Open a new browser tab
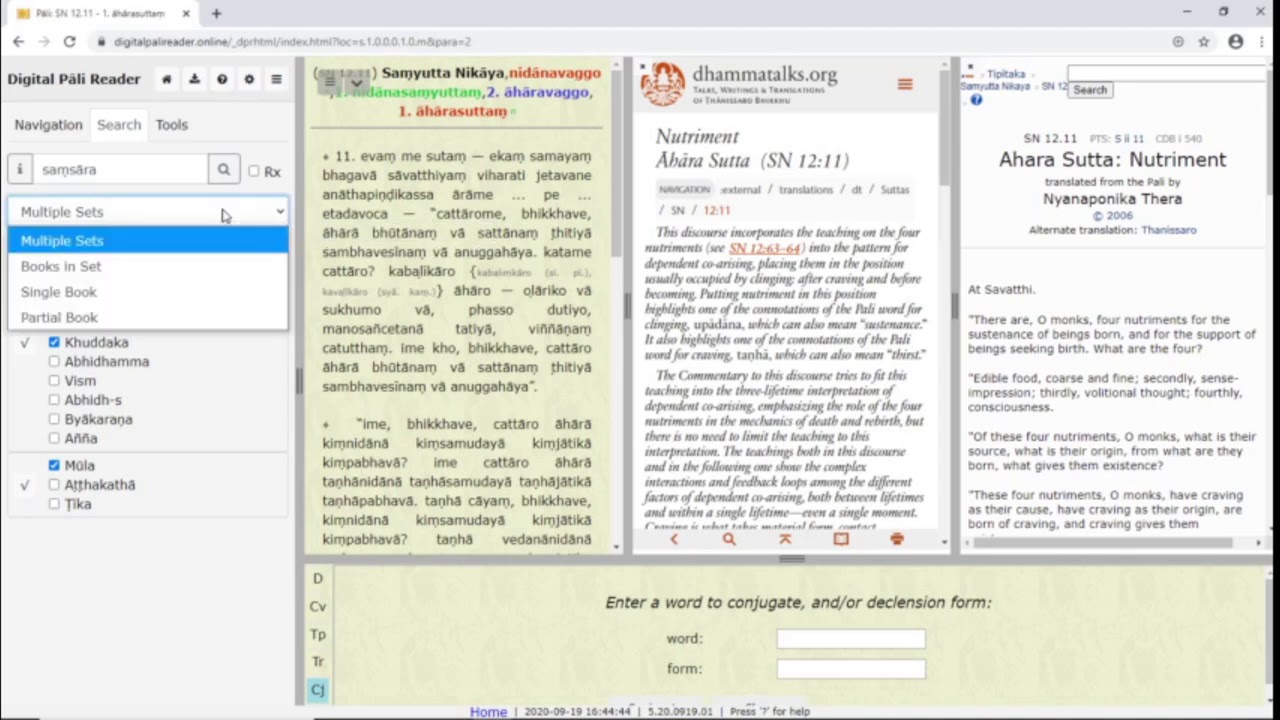The width and height of the screenshot is (1280, 720). (x=216, y=13)
